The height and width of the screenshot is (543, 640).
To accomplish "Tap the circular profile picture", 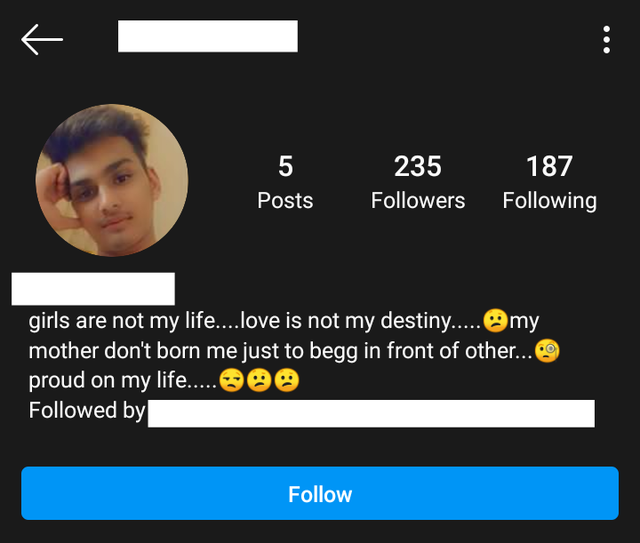I will [112, 180].
